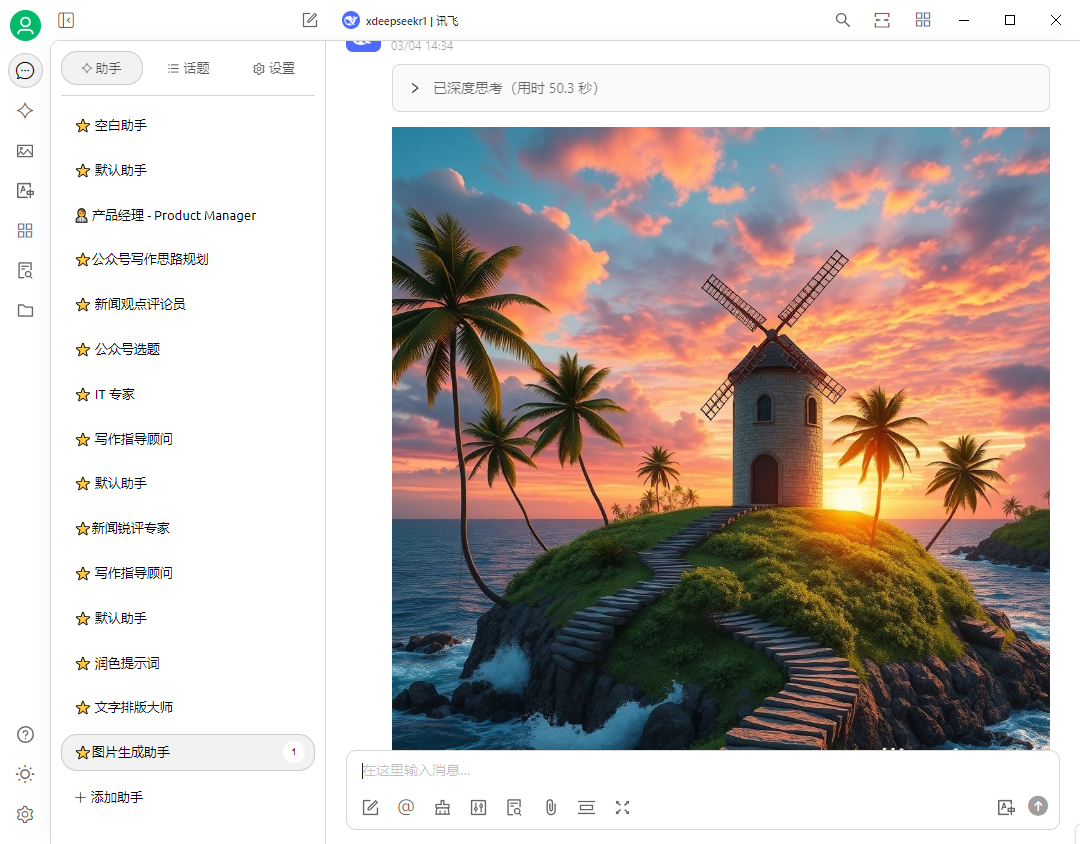Screen dimensions: 1080x844
Task: Open the files folder icon in sidebar
Action: [25, 311]
